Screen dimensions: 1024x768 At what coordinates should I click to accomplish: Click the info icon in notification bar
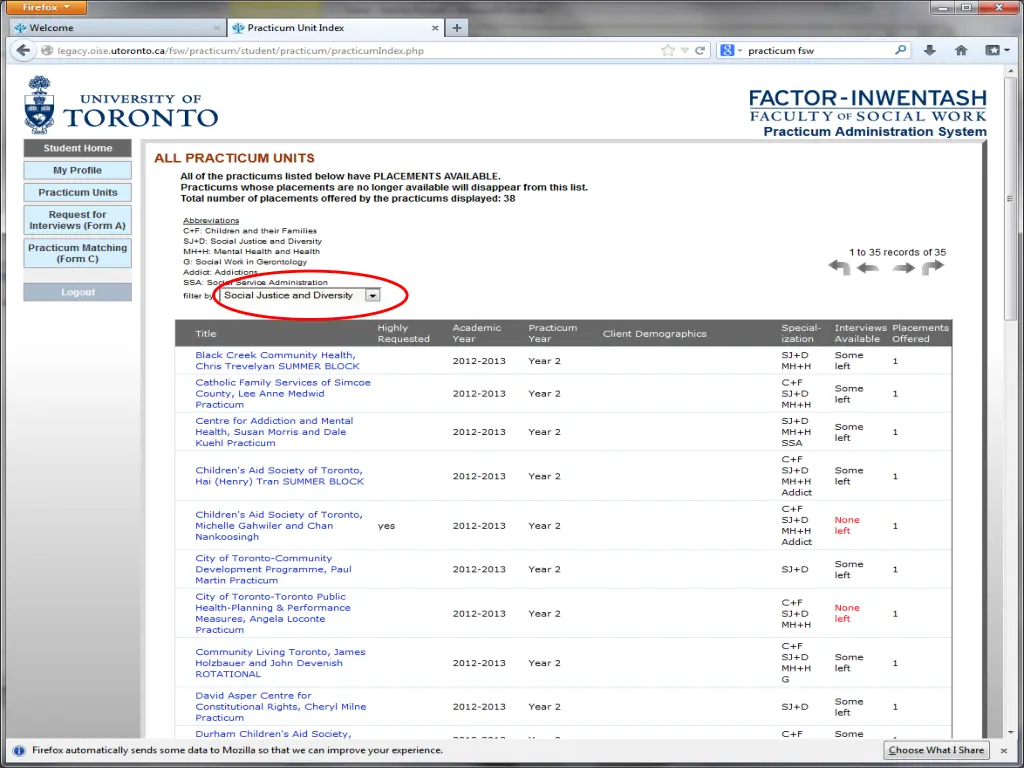tap(18, 750)
